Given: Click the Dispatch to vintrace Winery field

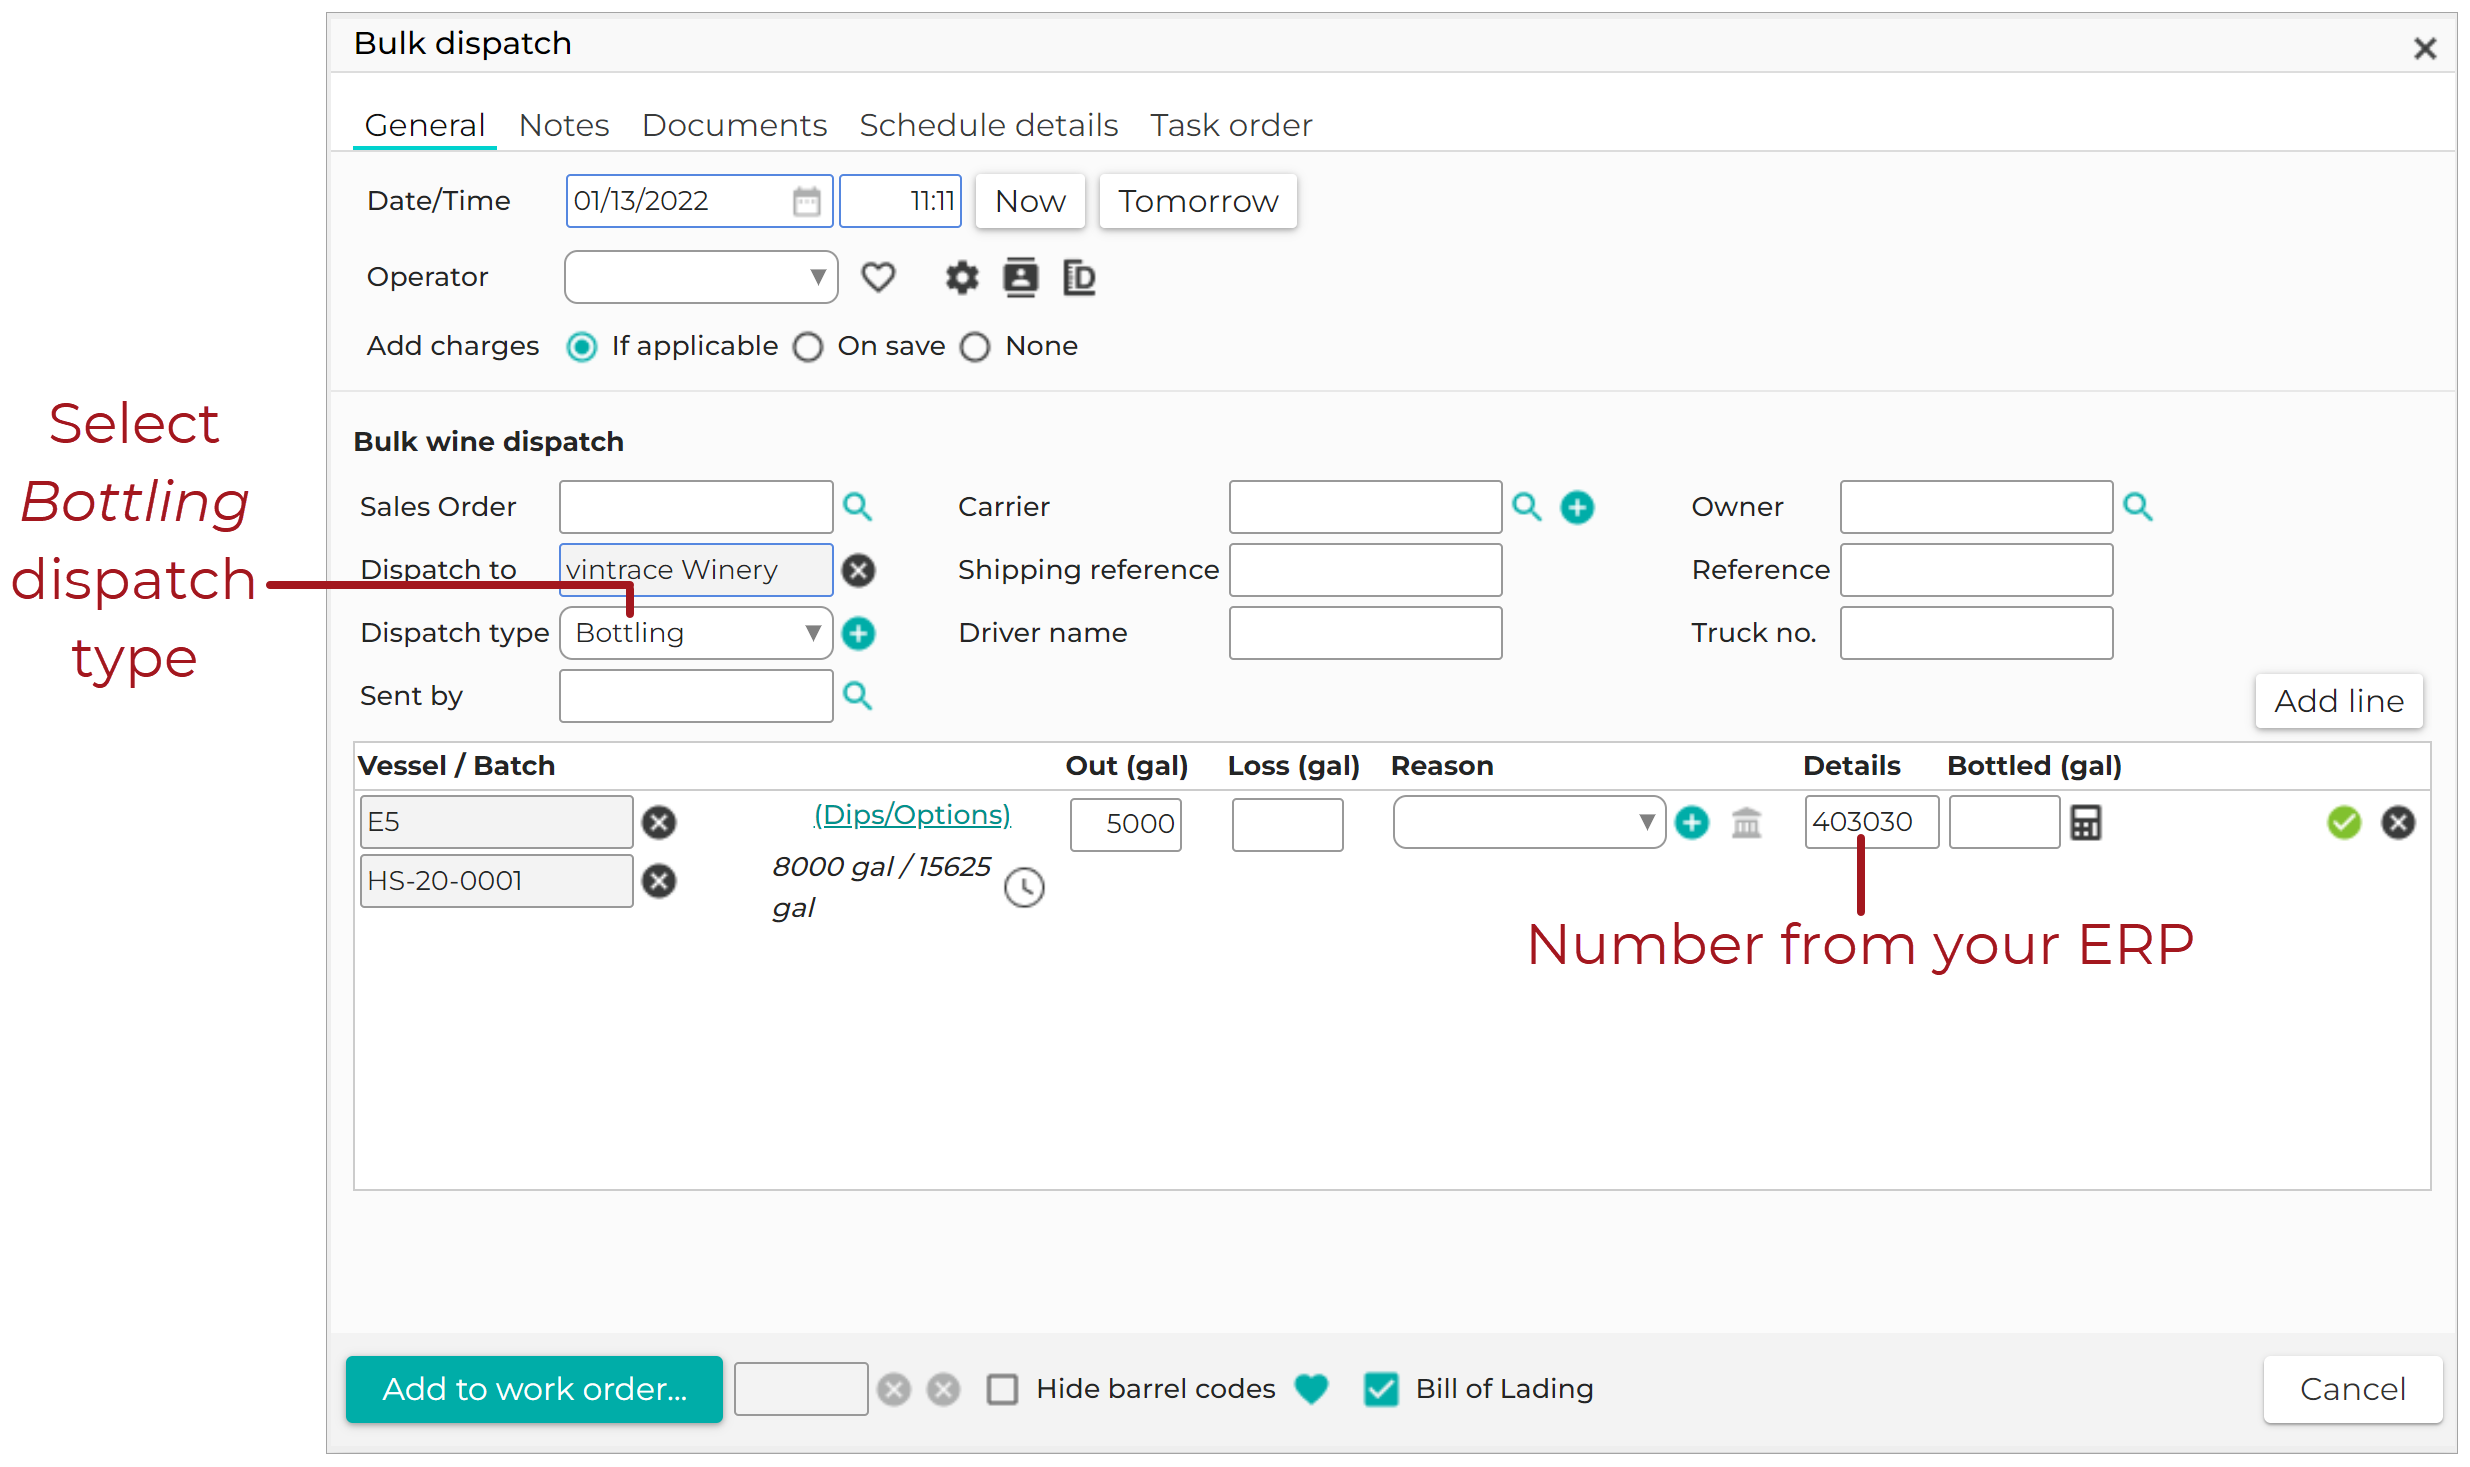Looking at the screenshot, I should click(696, 570).
